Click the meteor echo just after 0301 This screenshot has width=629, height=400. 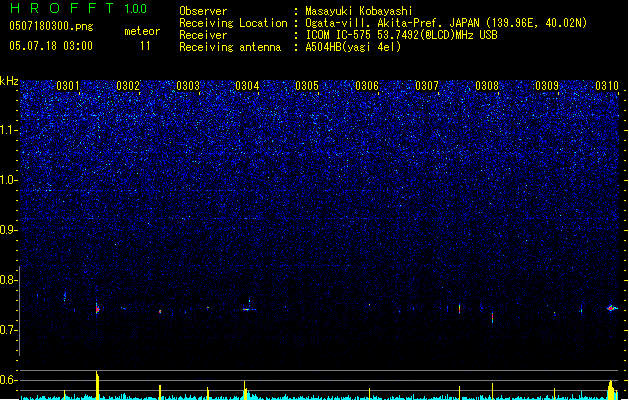[97, 309]
